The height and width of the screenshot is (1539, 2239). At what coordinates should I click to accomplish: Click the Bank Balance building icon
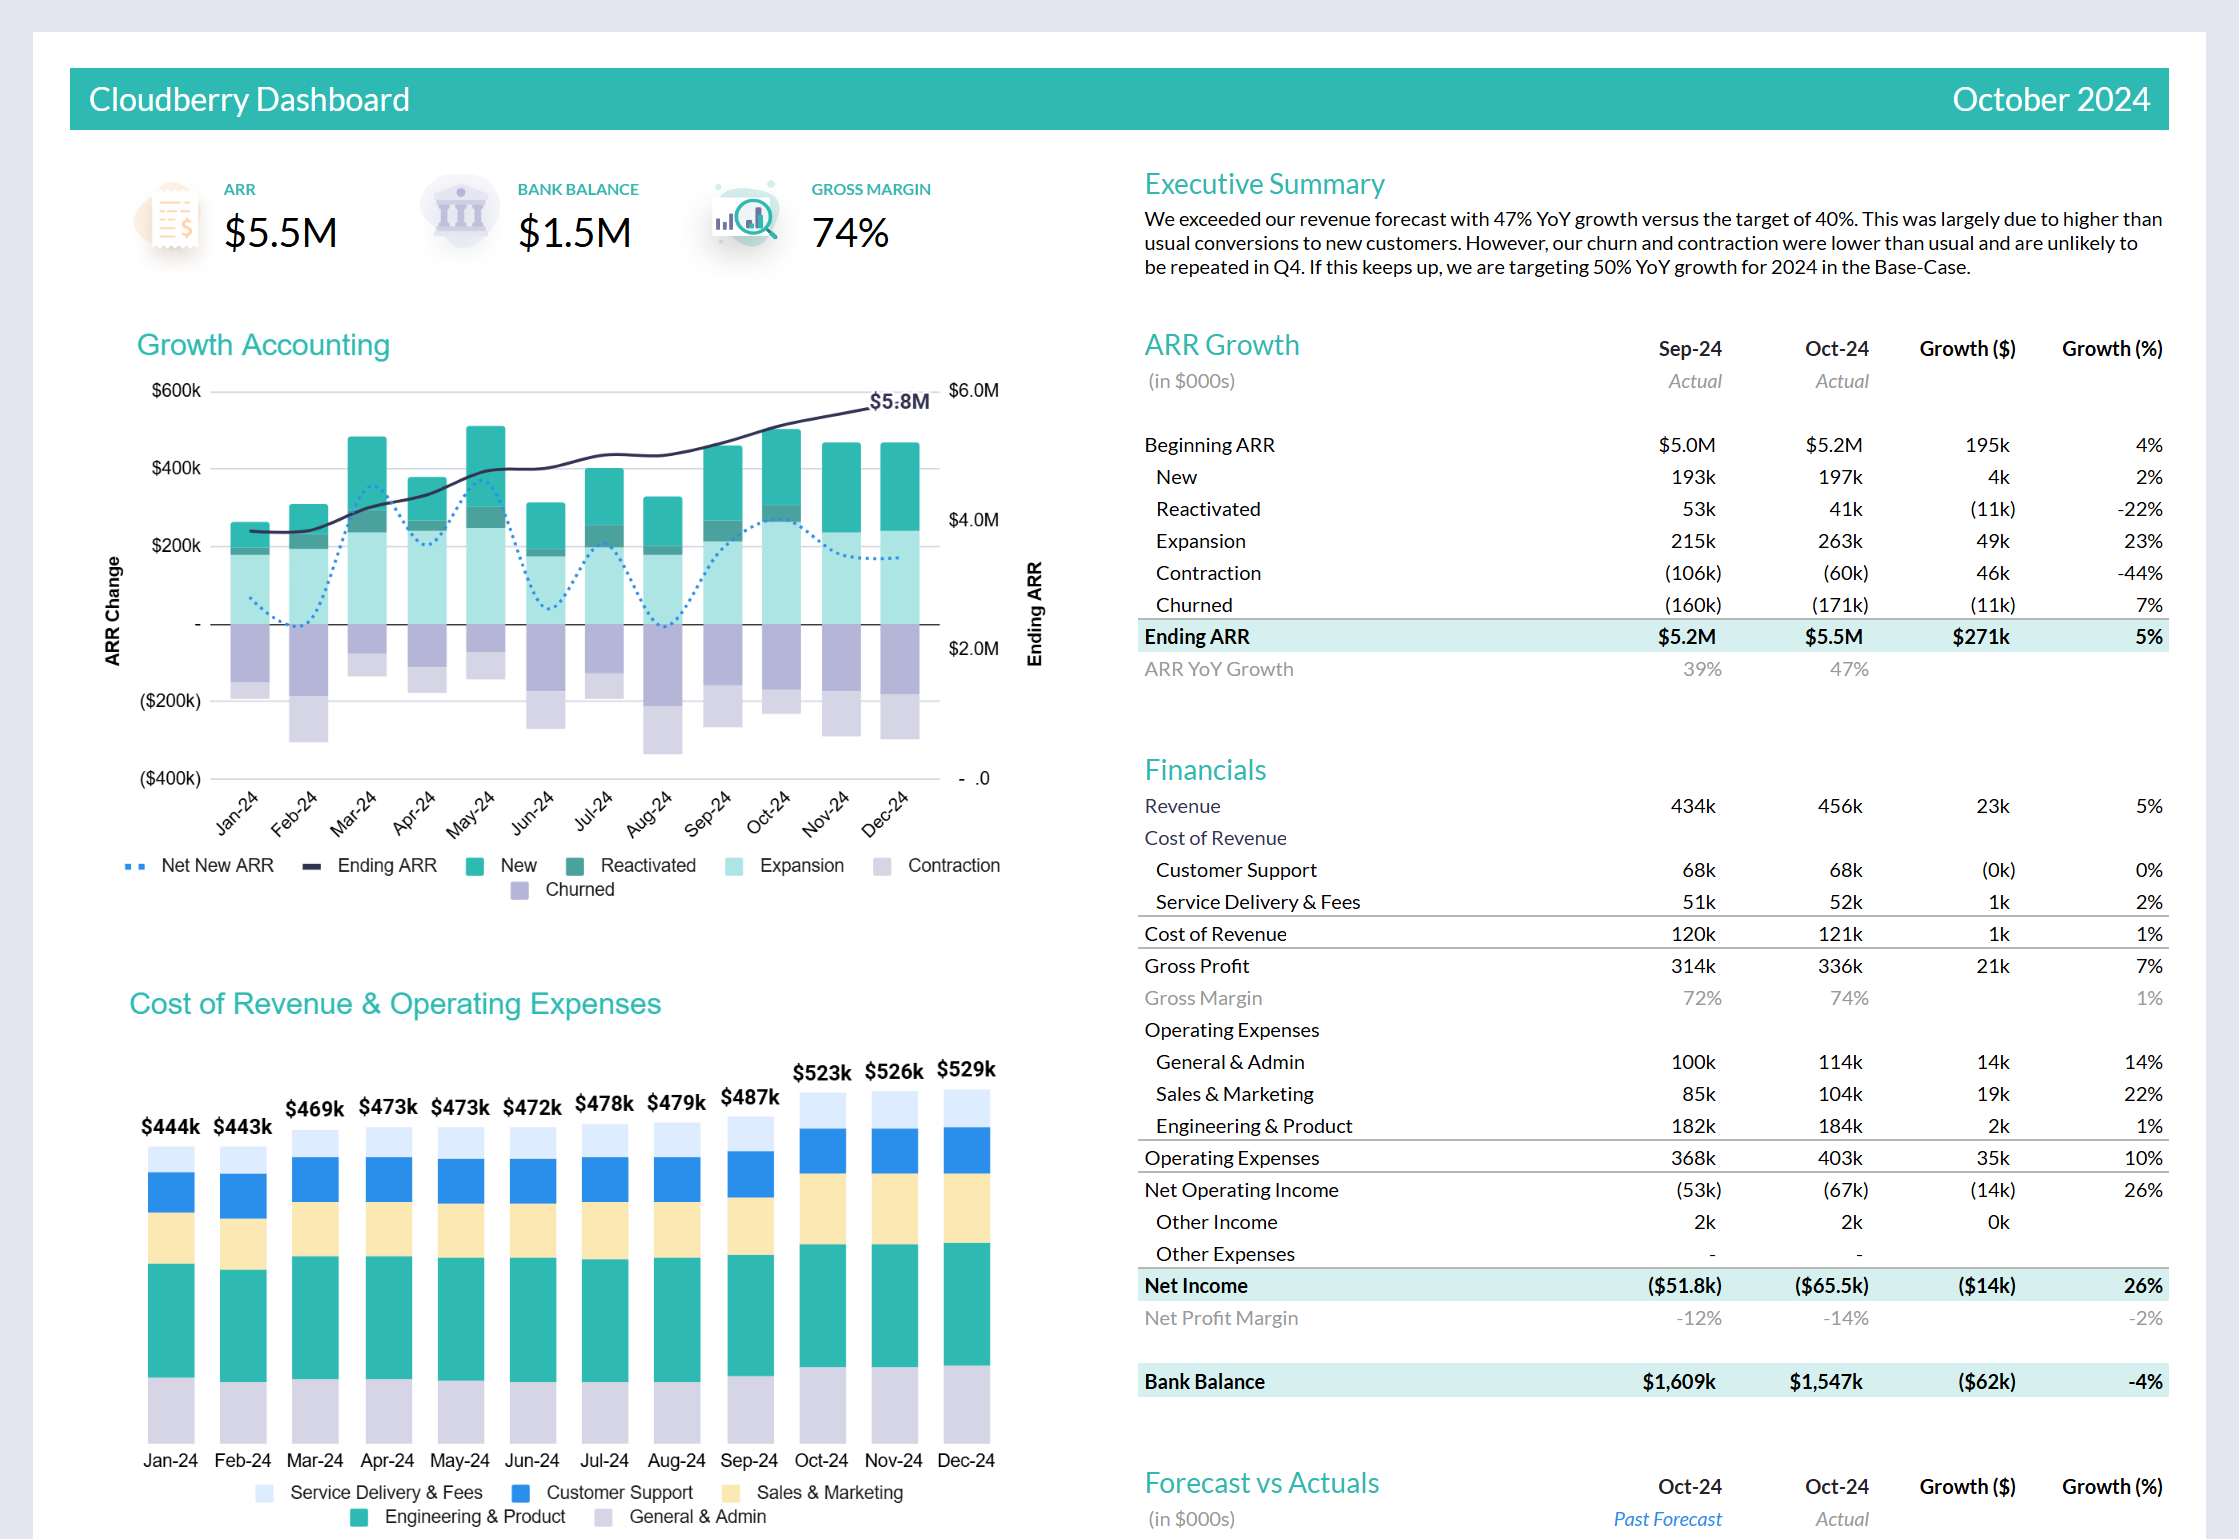[460, 212]
